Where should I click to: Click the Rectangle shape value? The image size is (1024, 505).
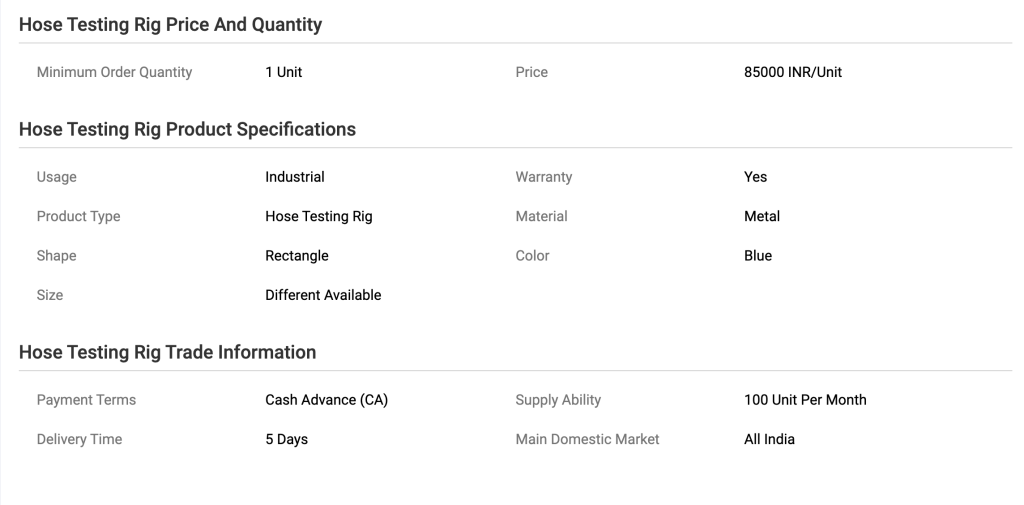coord(296,255)
